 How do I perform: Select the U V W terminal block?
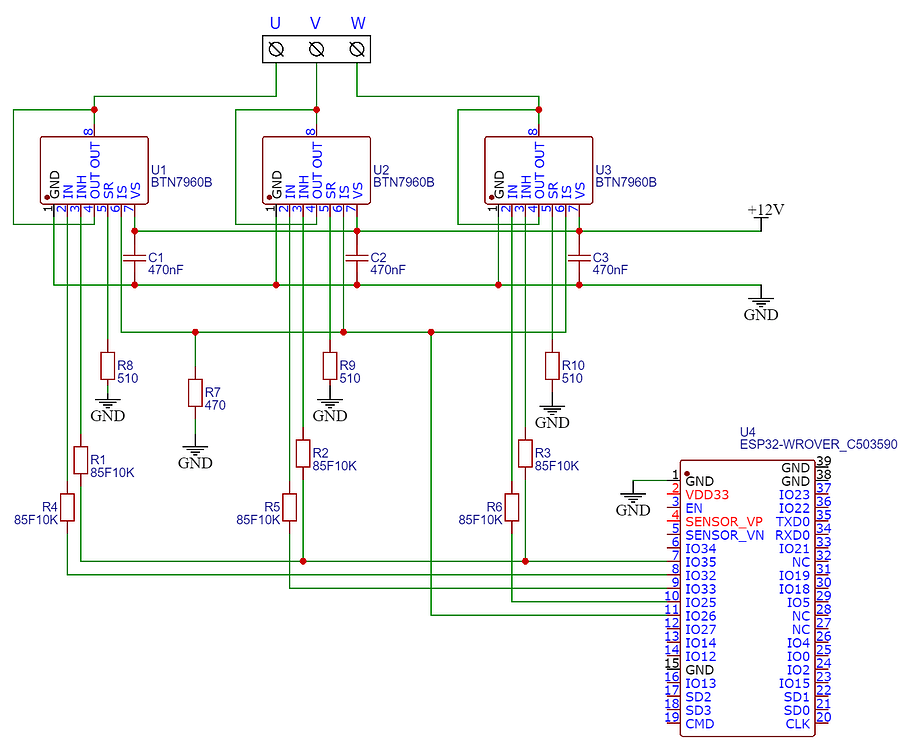(315, 46)
